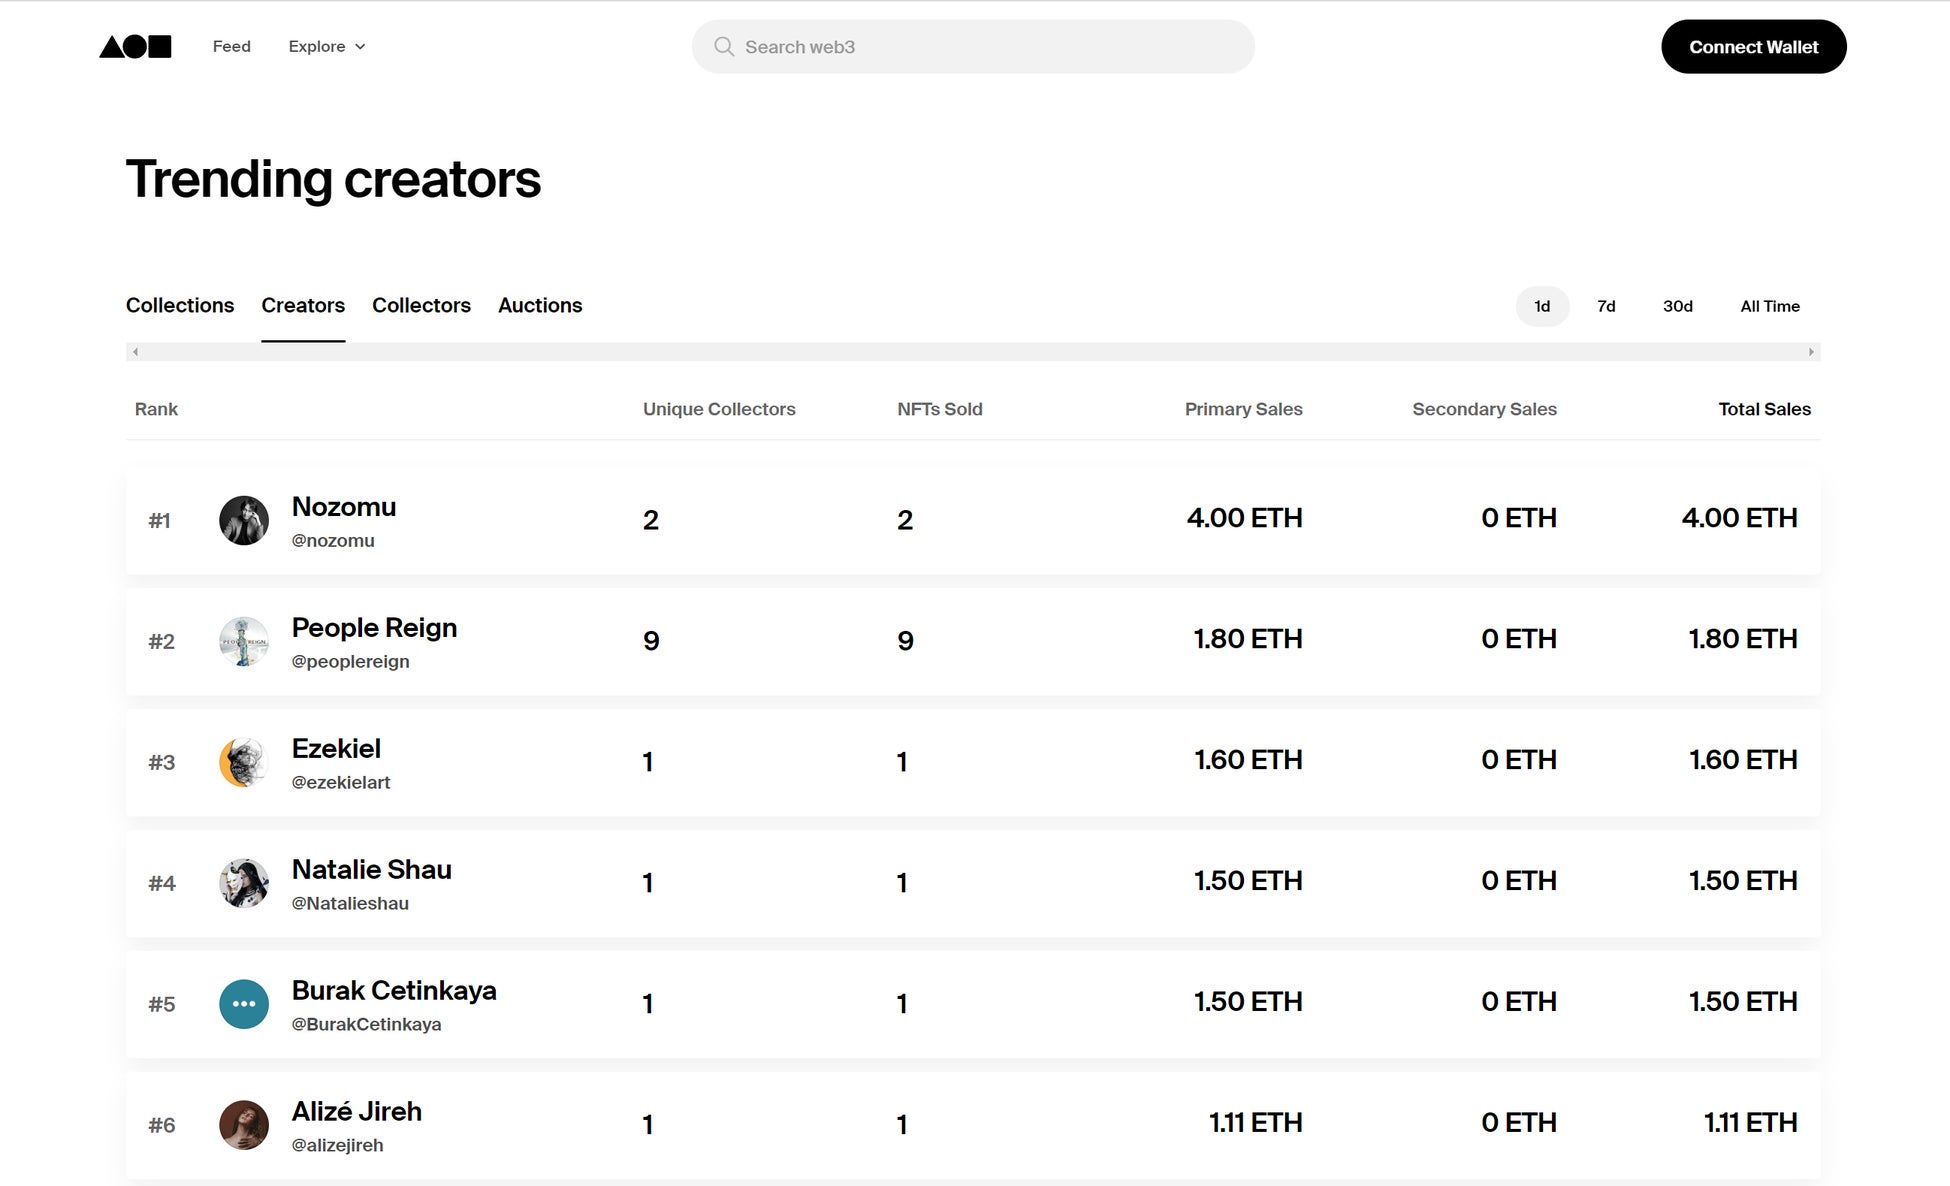Click the Connect Wallet button
This screenshot has height=1186, width=1950.
[x=1753, y=47]
